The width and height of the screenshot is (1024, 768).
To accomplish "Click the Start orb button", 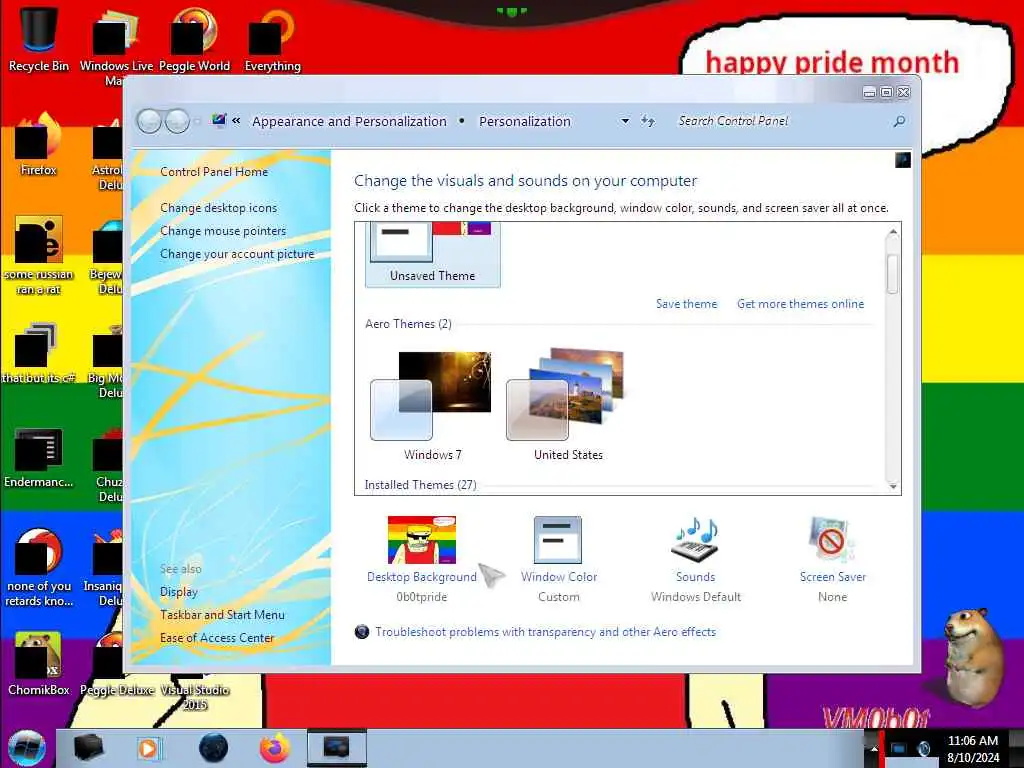I will [27, 748].
